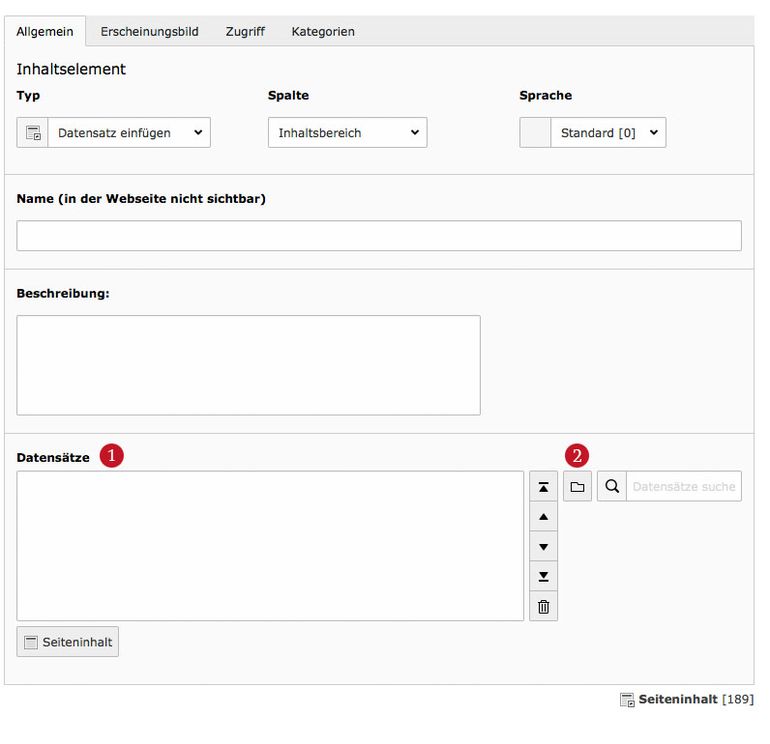Screen dimensions: 770x744
Task: Focus the Name text field
Action: point(379,236)
